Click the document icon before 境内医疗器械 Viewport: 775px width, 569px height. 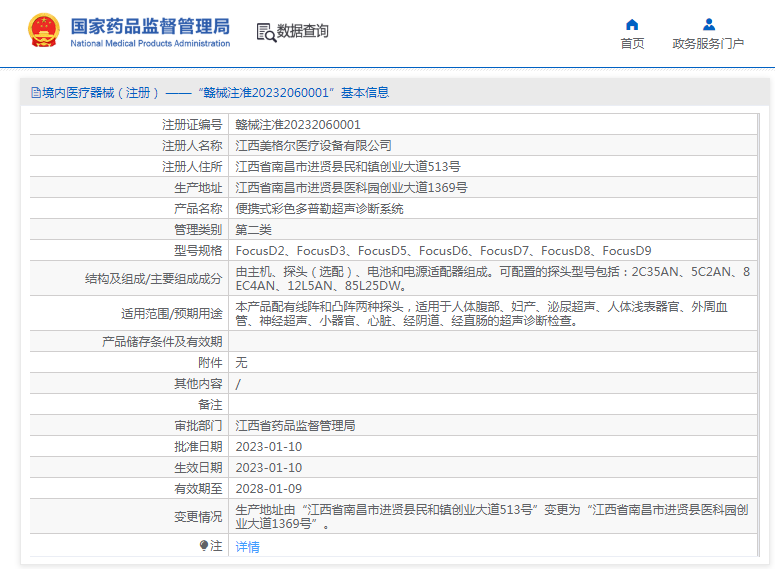[36, 93]
